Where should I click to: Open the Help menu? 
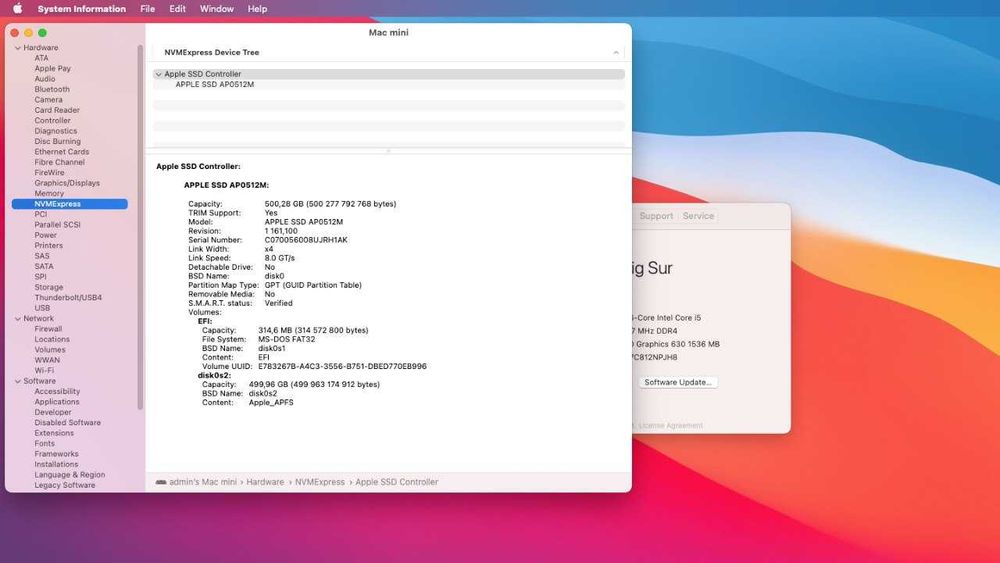coord(257,9)
